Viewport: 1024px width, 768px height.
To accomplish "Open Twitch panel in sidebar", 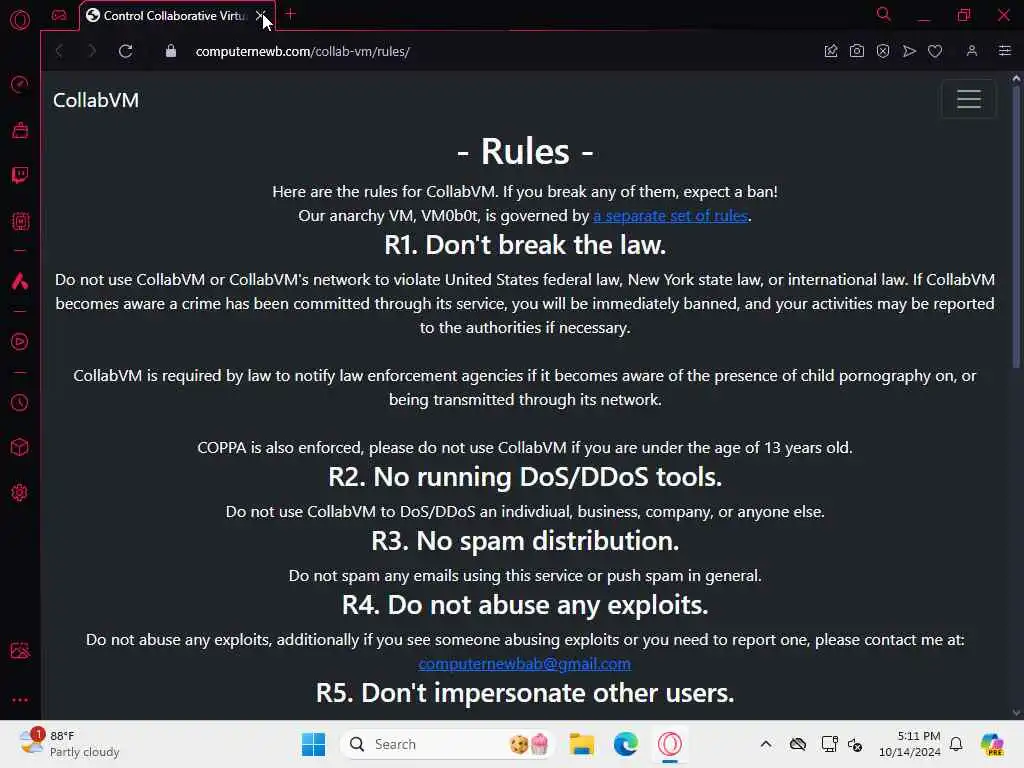I will (20, 176).
